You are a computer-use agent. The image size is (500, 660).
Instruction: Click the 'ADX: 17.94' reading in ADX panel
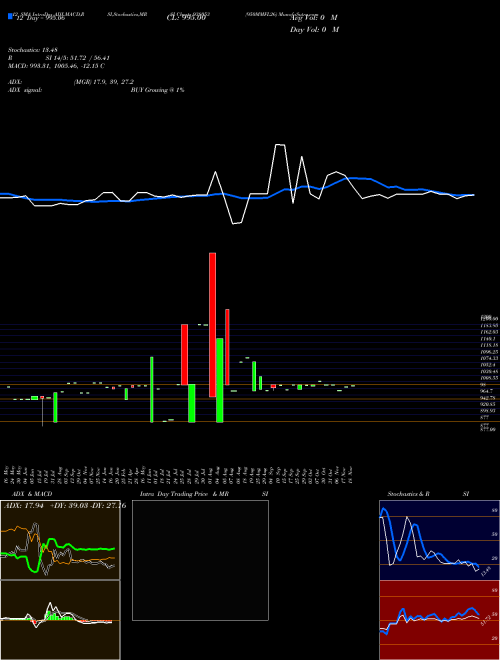[x=25, y=506]
